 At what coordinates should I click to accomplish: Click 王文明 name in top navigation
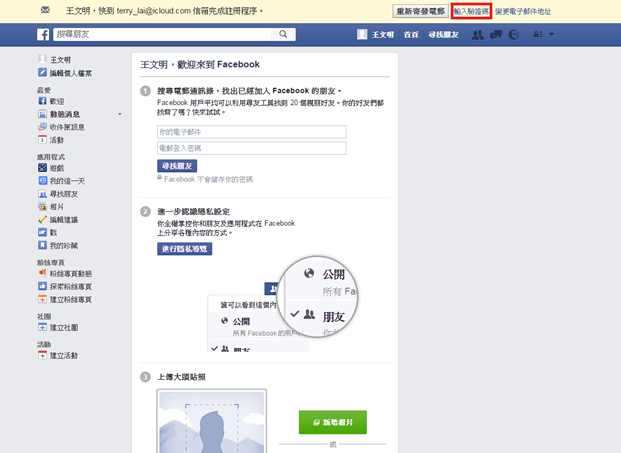pos(383,35)
